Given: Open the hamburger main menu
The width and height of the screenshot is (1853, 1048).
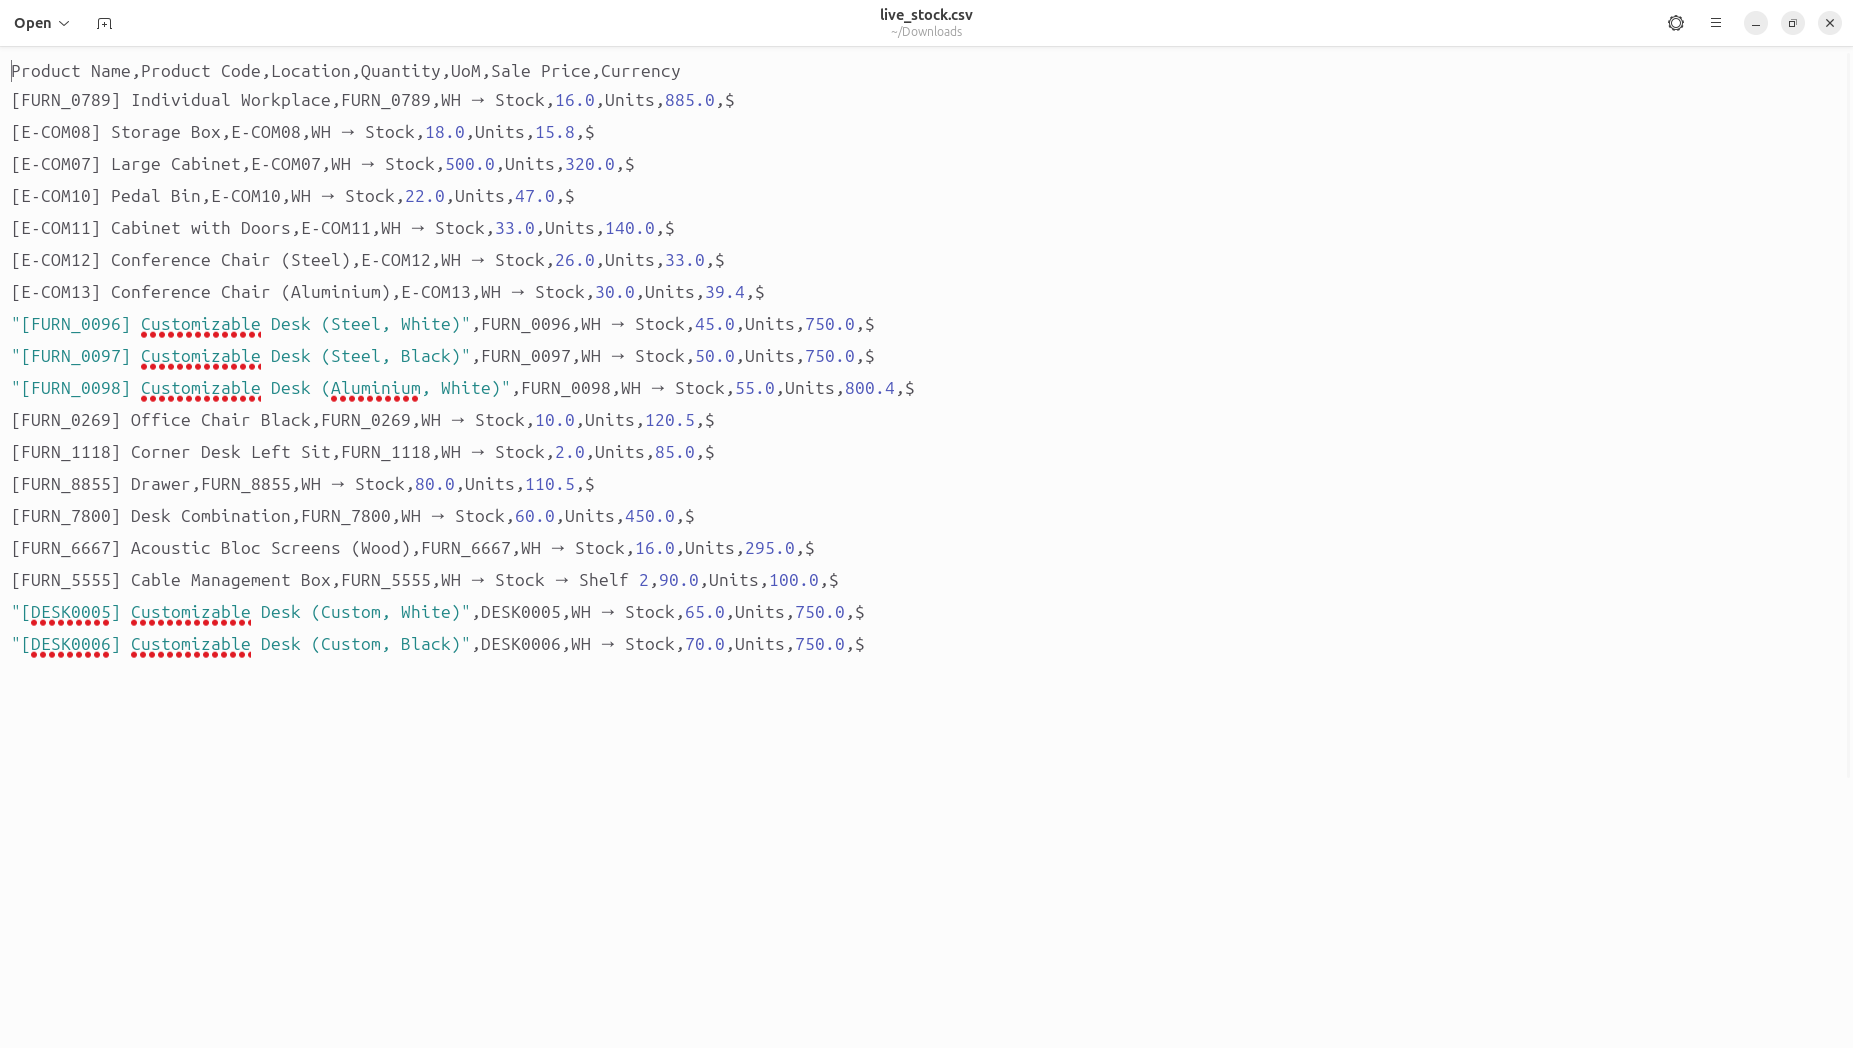Looking at the screenshot, I should point(1716,23).
